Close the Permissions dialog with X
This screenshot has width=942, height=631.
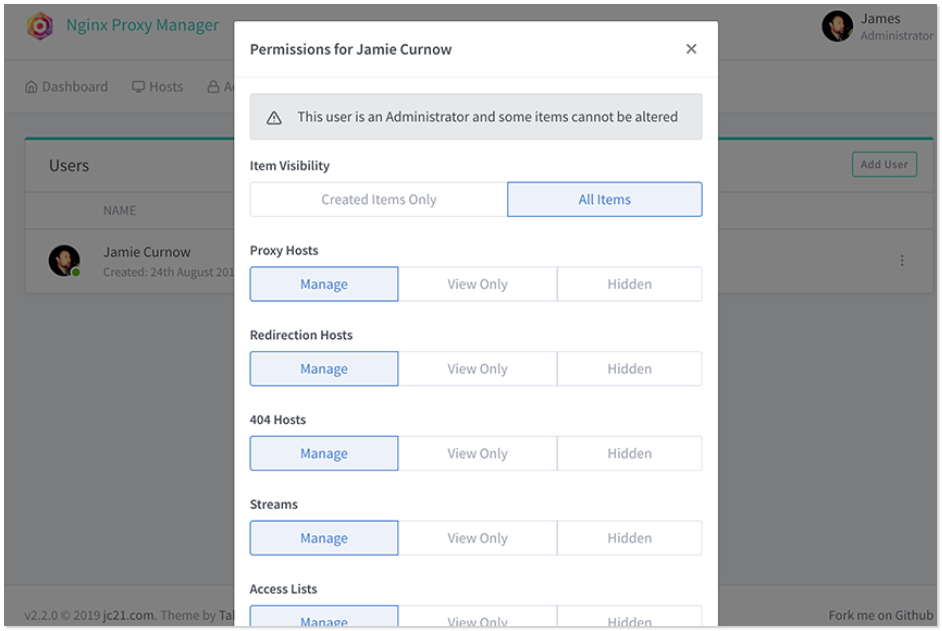point(691,49)
